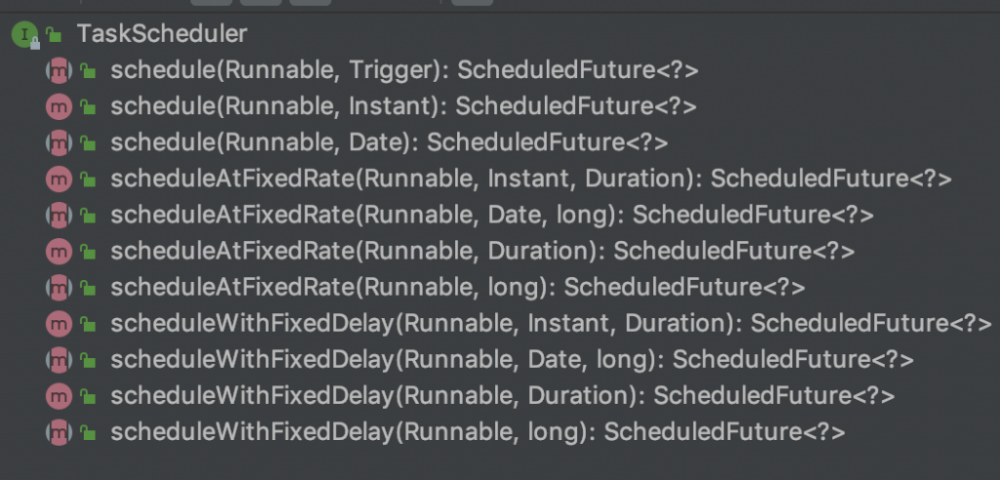The image size is (1000, 480).
Task: Click method icon of scheduleWithFixedDelay(Runnable, Duration)
Action: click(x=59, y=396)
